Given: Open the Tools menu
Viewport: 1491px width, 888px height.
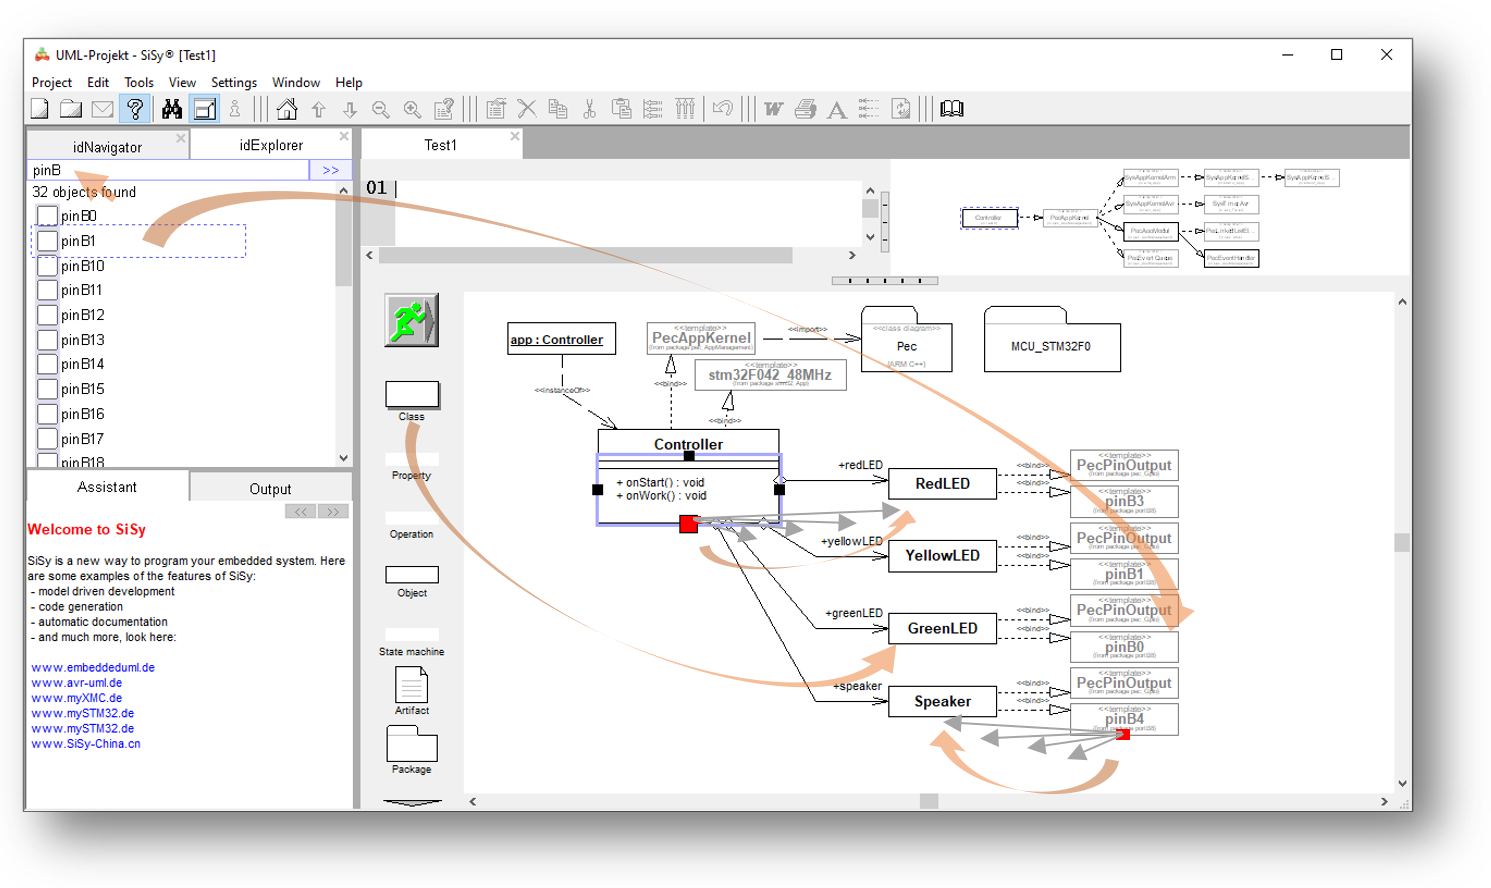Looking at the screenshot, I should click(138, 82).
